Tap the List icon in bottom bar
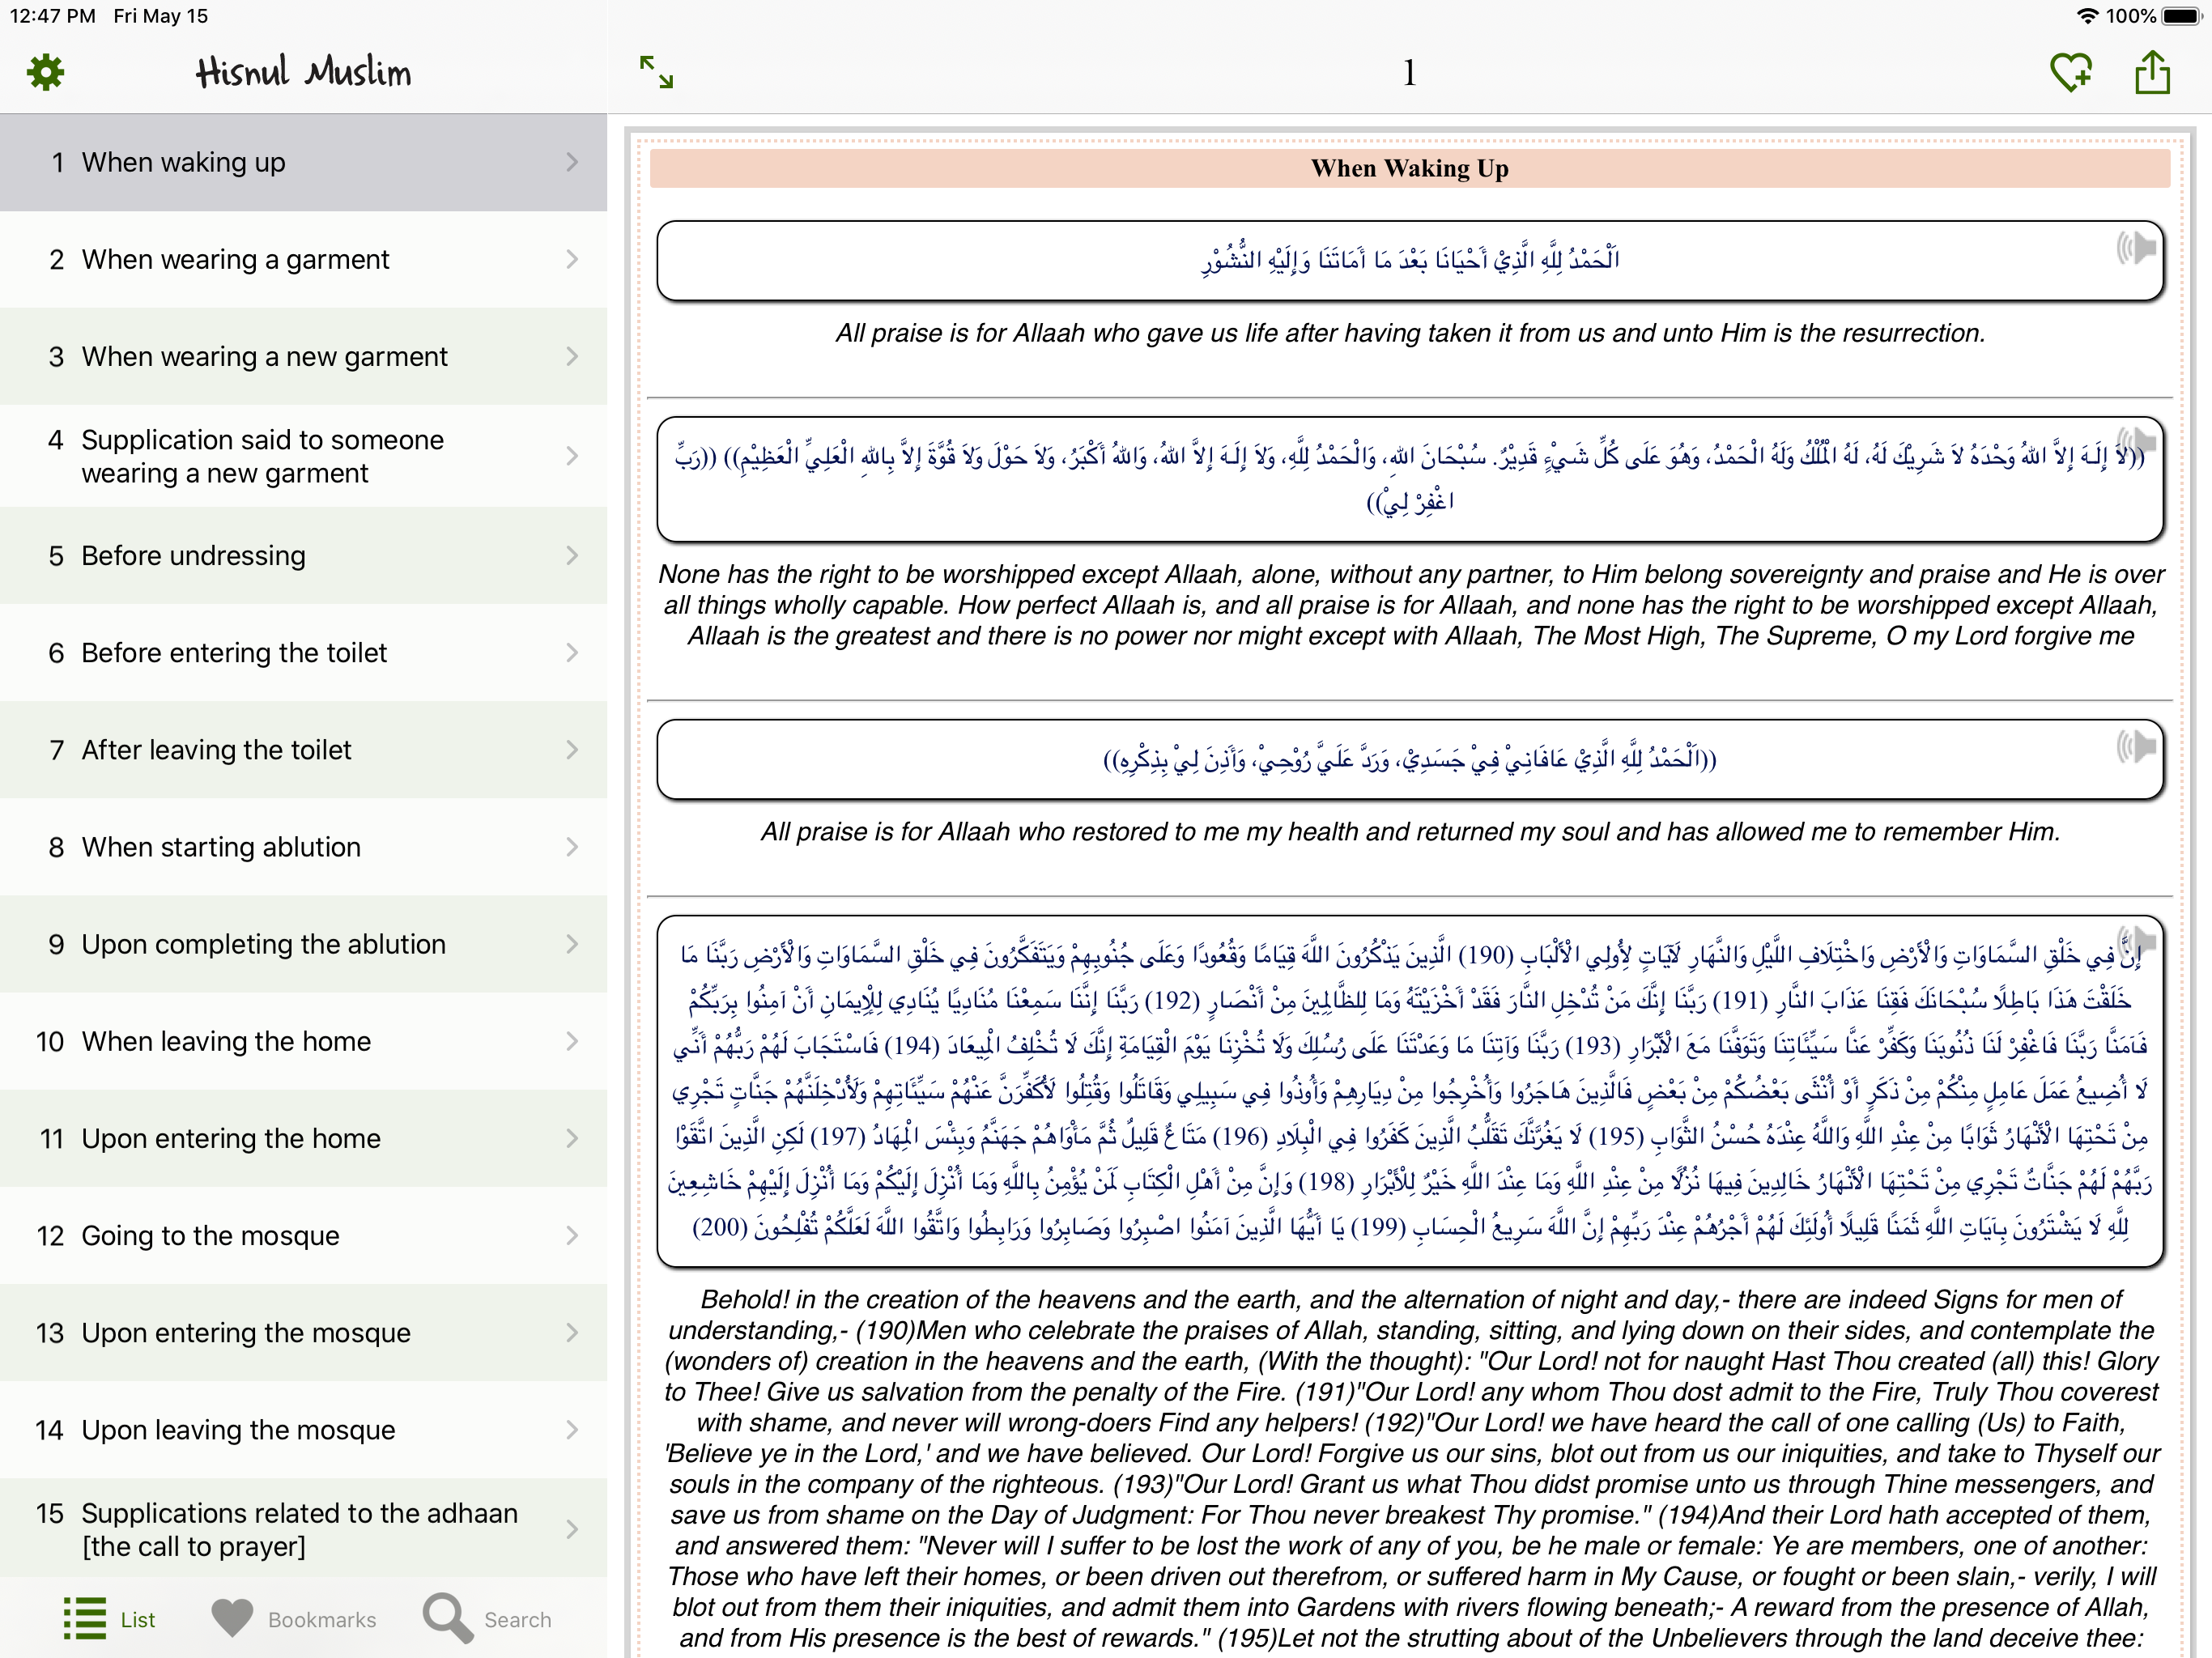Image resolution: width=2212 pixels, height=1658 pixels. [85, 1618]
